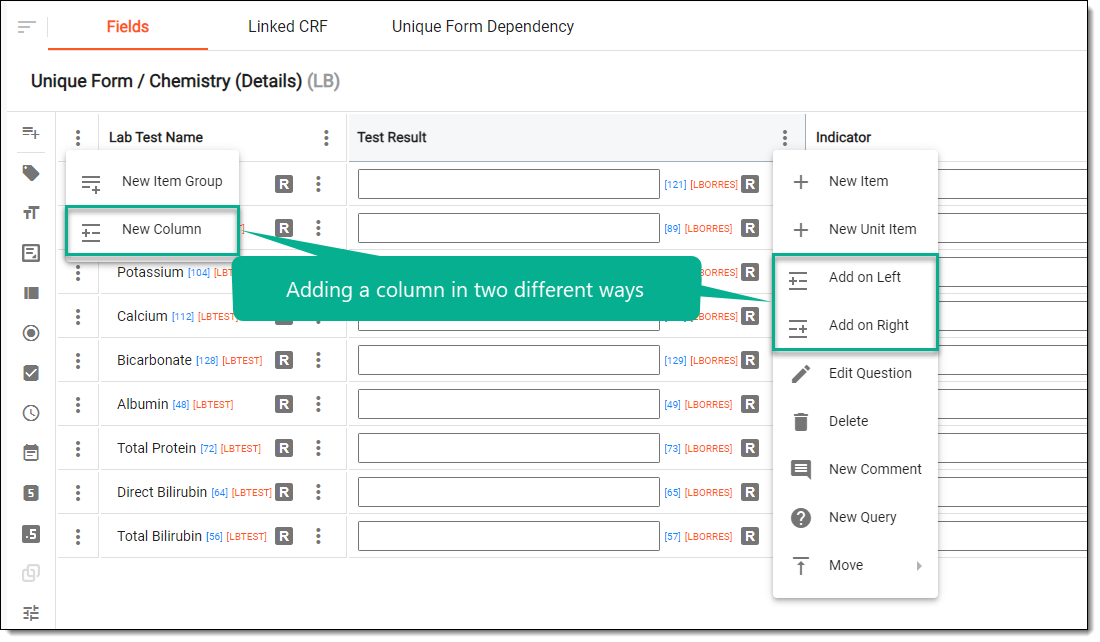The height and width of the screenshot is (642, 1100).
Task: Choose New Column from menu
Action: point(152,229)
